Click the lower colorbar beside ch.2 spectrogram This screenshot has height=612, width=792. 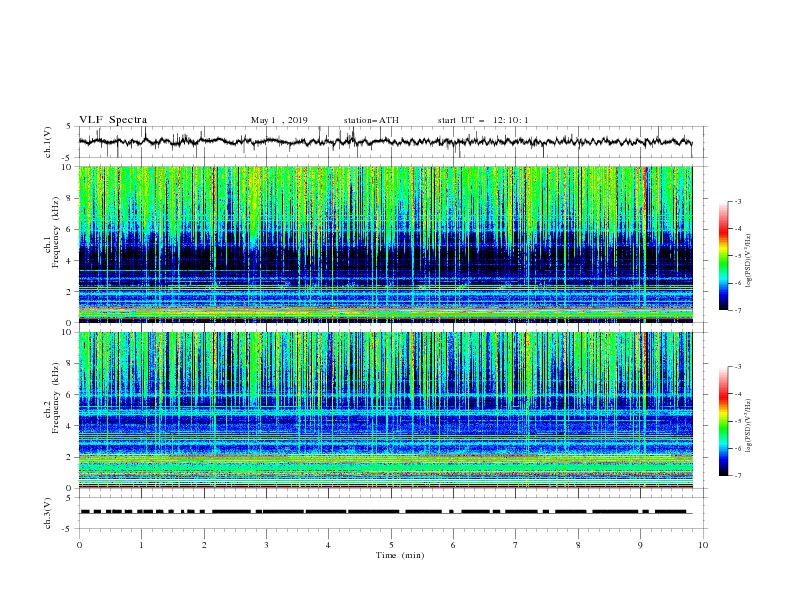[x=723, y=421]
